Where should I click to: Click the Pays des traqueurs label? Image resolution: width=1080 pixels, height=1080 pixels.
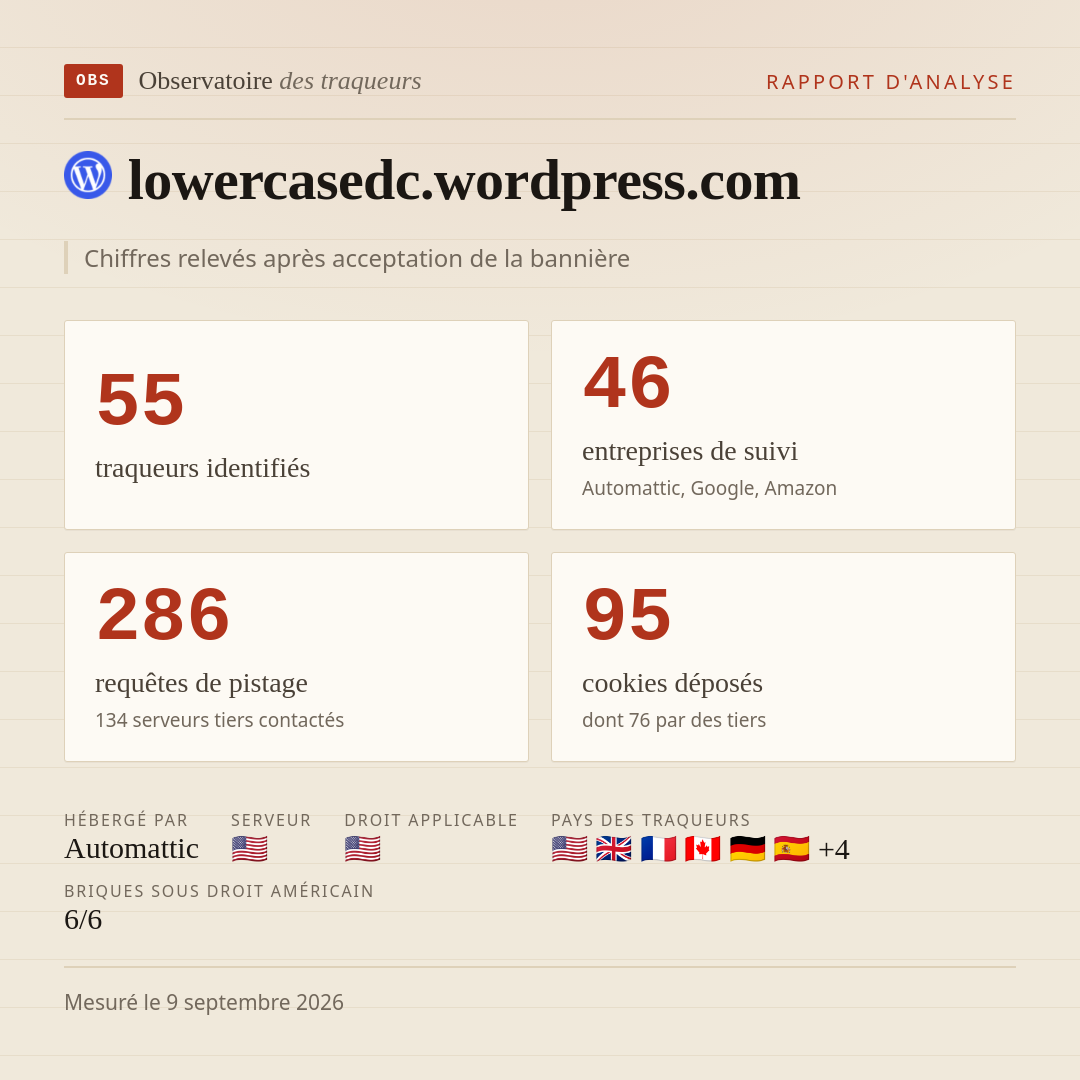pyautogui.click(x=651, y=820)
